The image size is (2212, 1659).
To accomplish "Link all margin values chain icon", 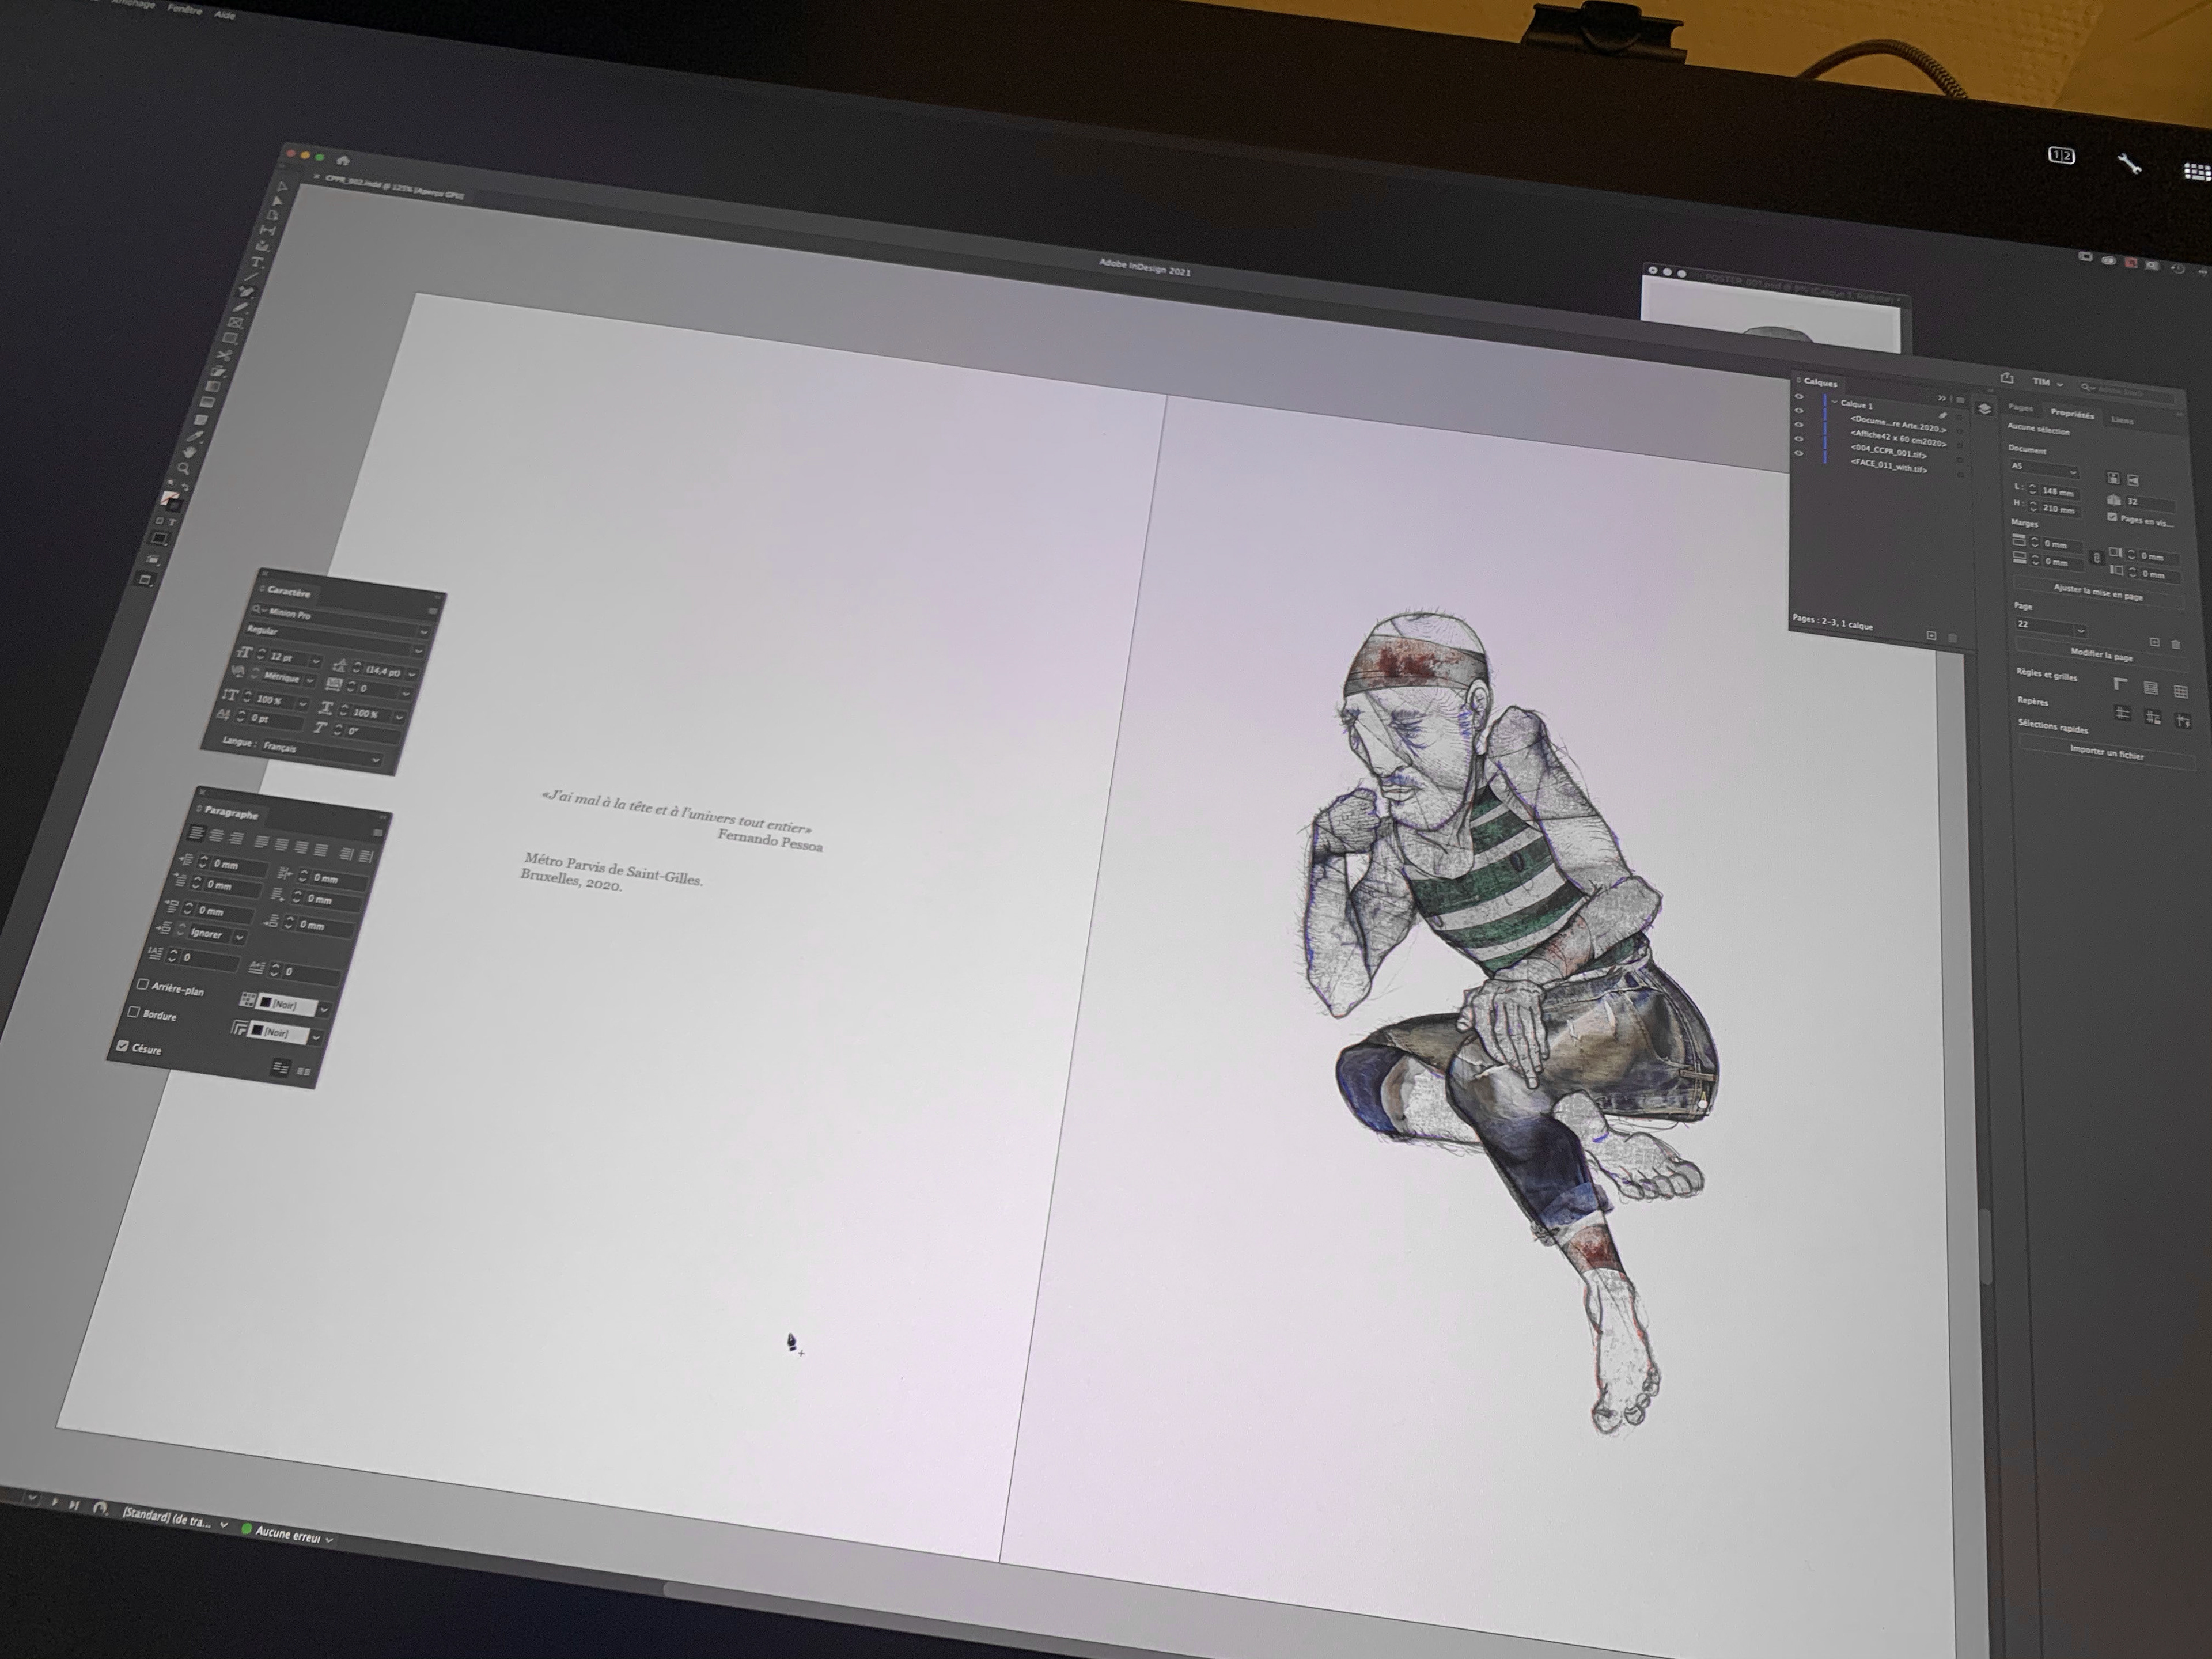I will click(2096, 558).
